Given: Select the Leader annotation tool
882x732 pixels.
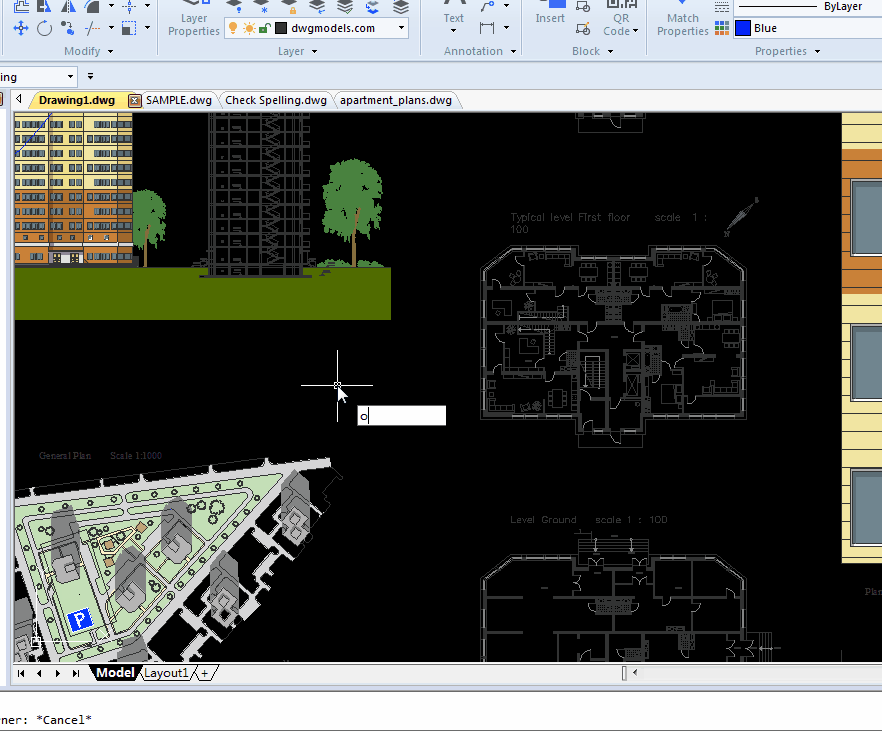Looking at the screenshot, I should [x=487, y=6].
